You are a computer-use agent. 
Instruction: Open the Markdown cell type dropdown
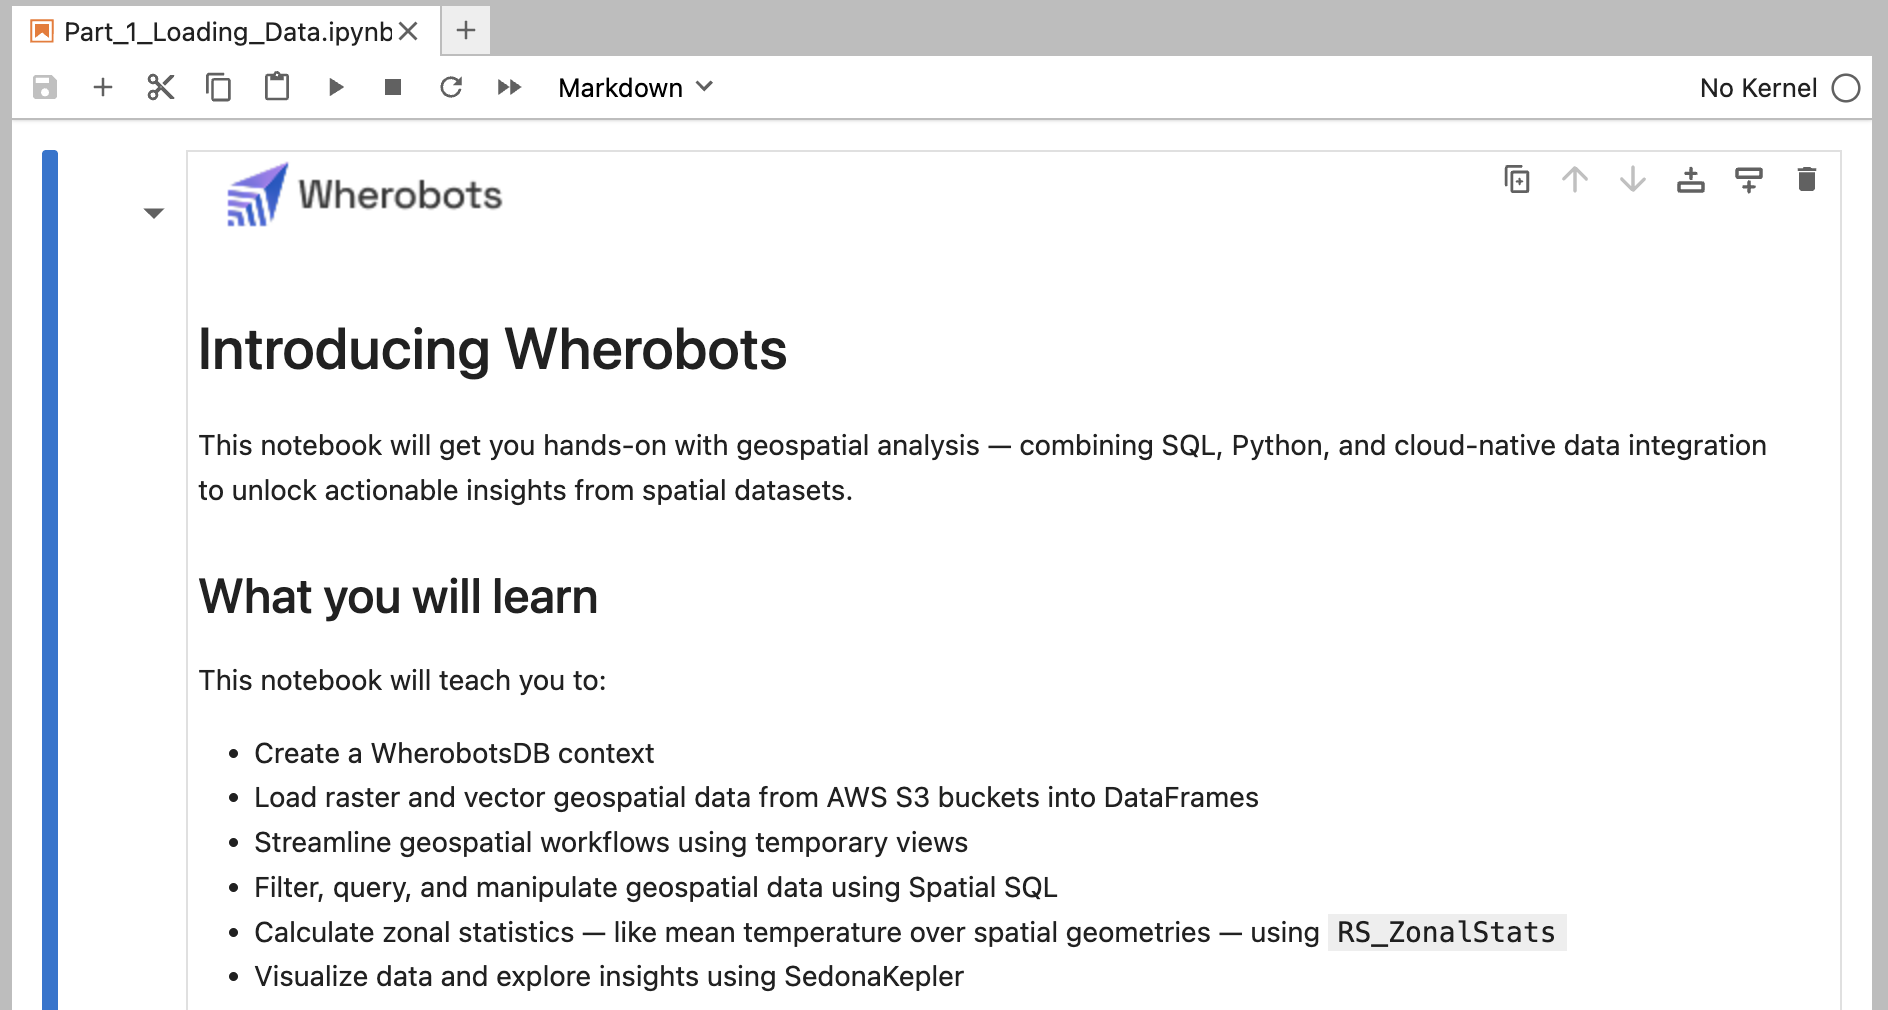click(x=636, y=88)
